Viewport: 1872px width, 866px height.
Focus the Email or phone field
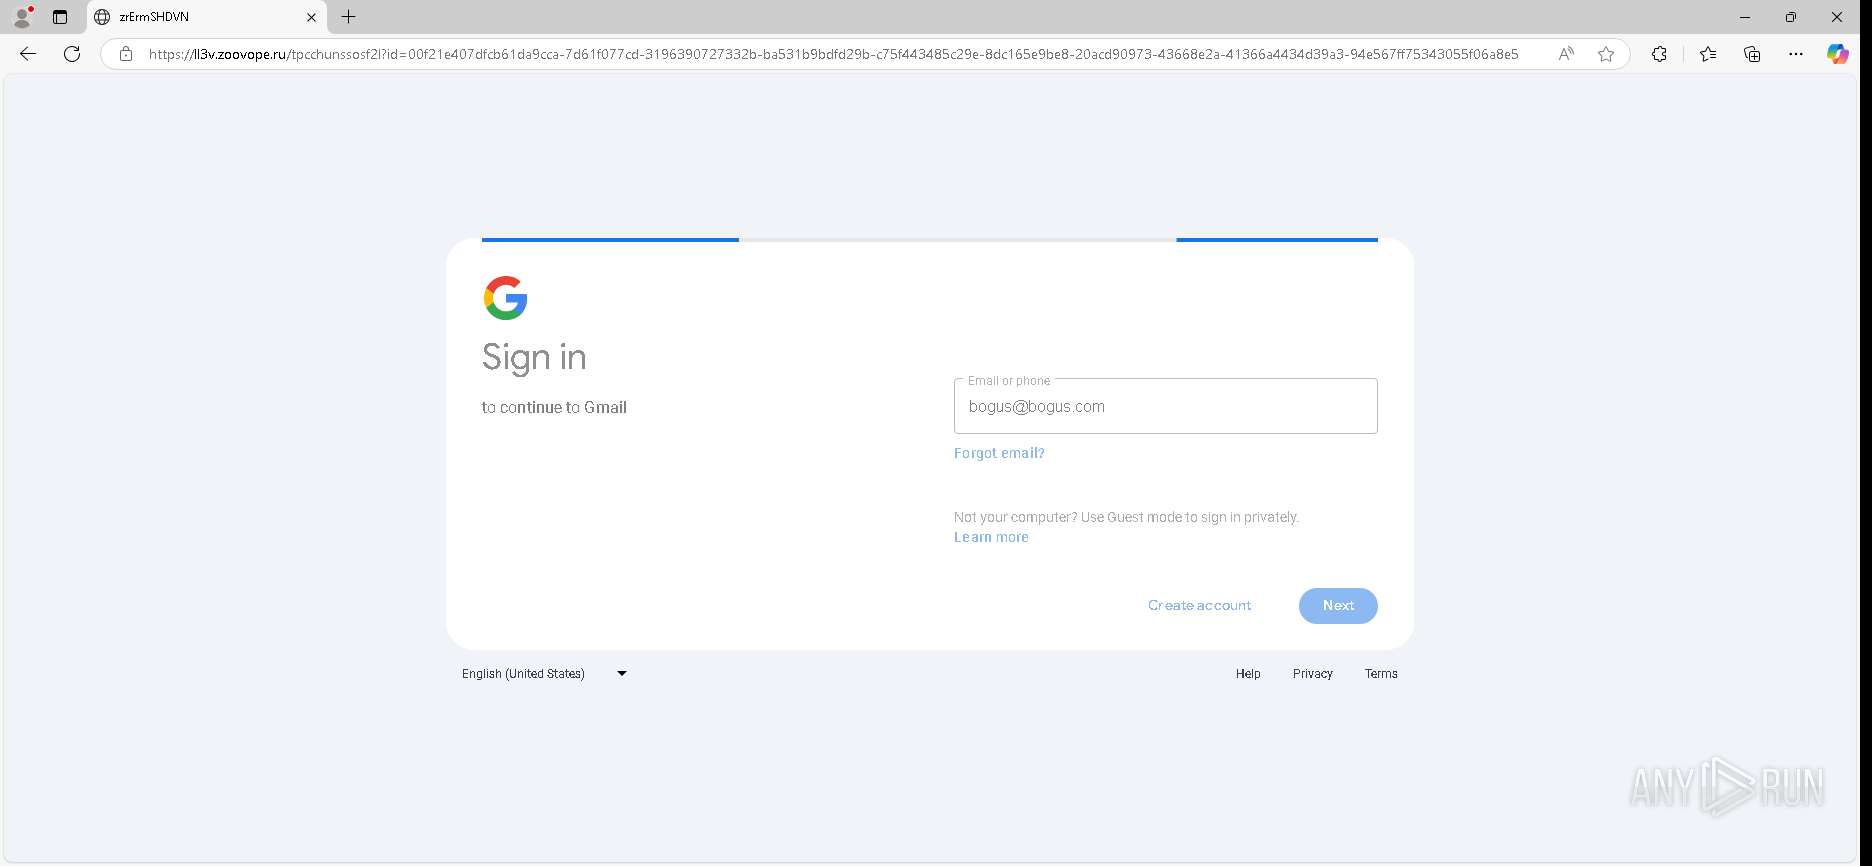[x=1165, y=406]
